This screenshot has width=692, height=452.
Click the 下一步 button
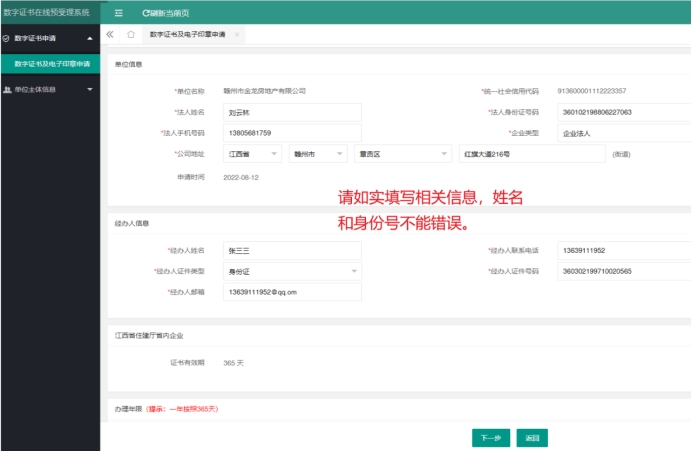490,438
